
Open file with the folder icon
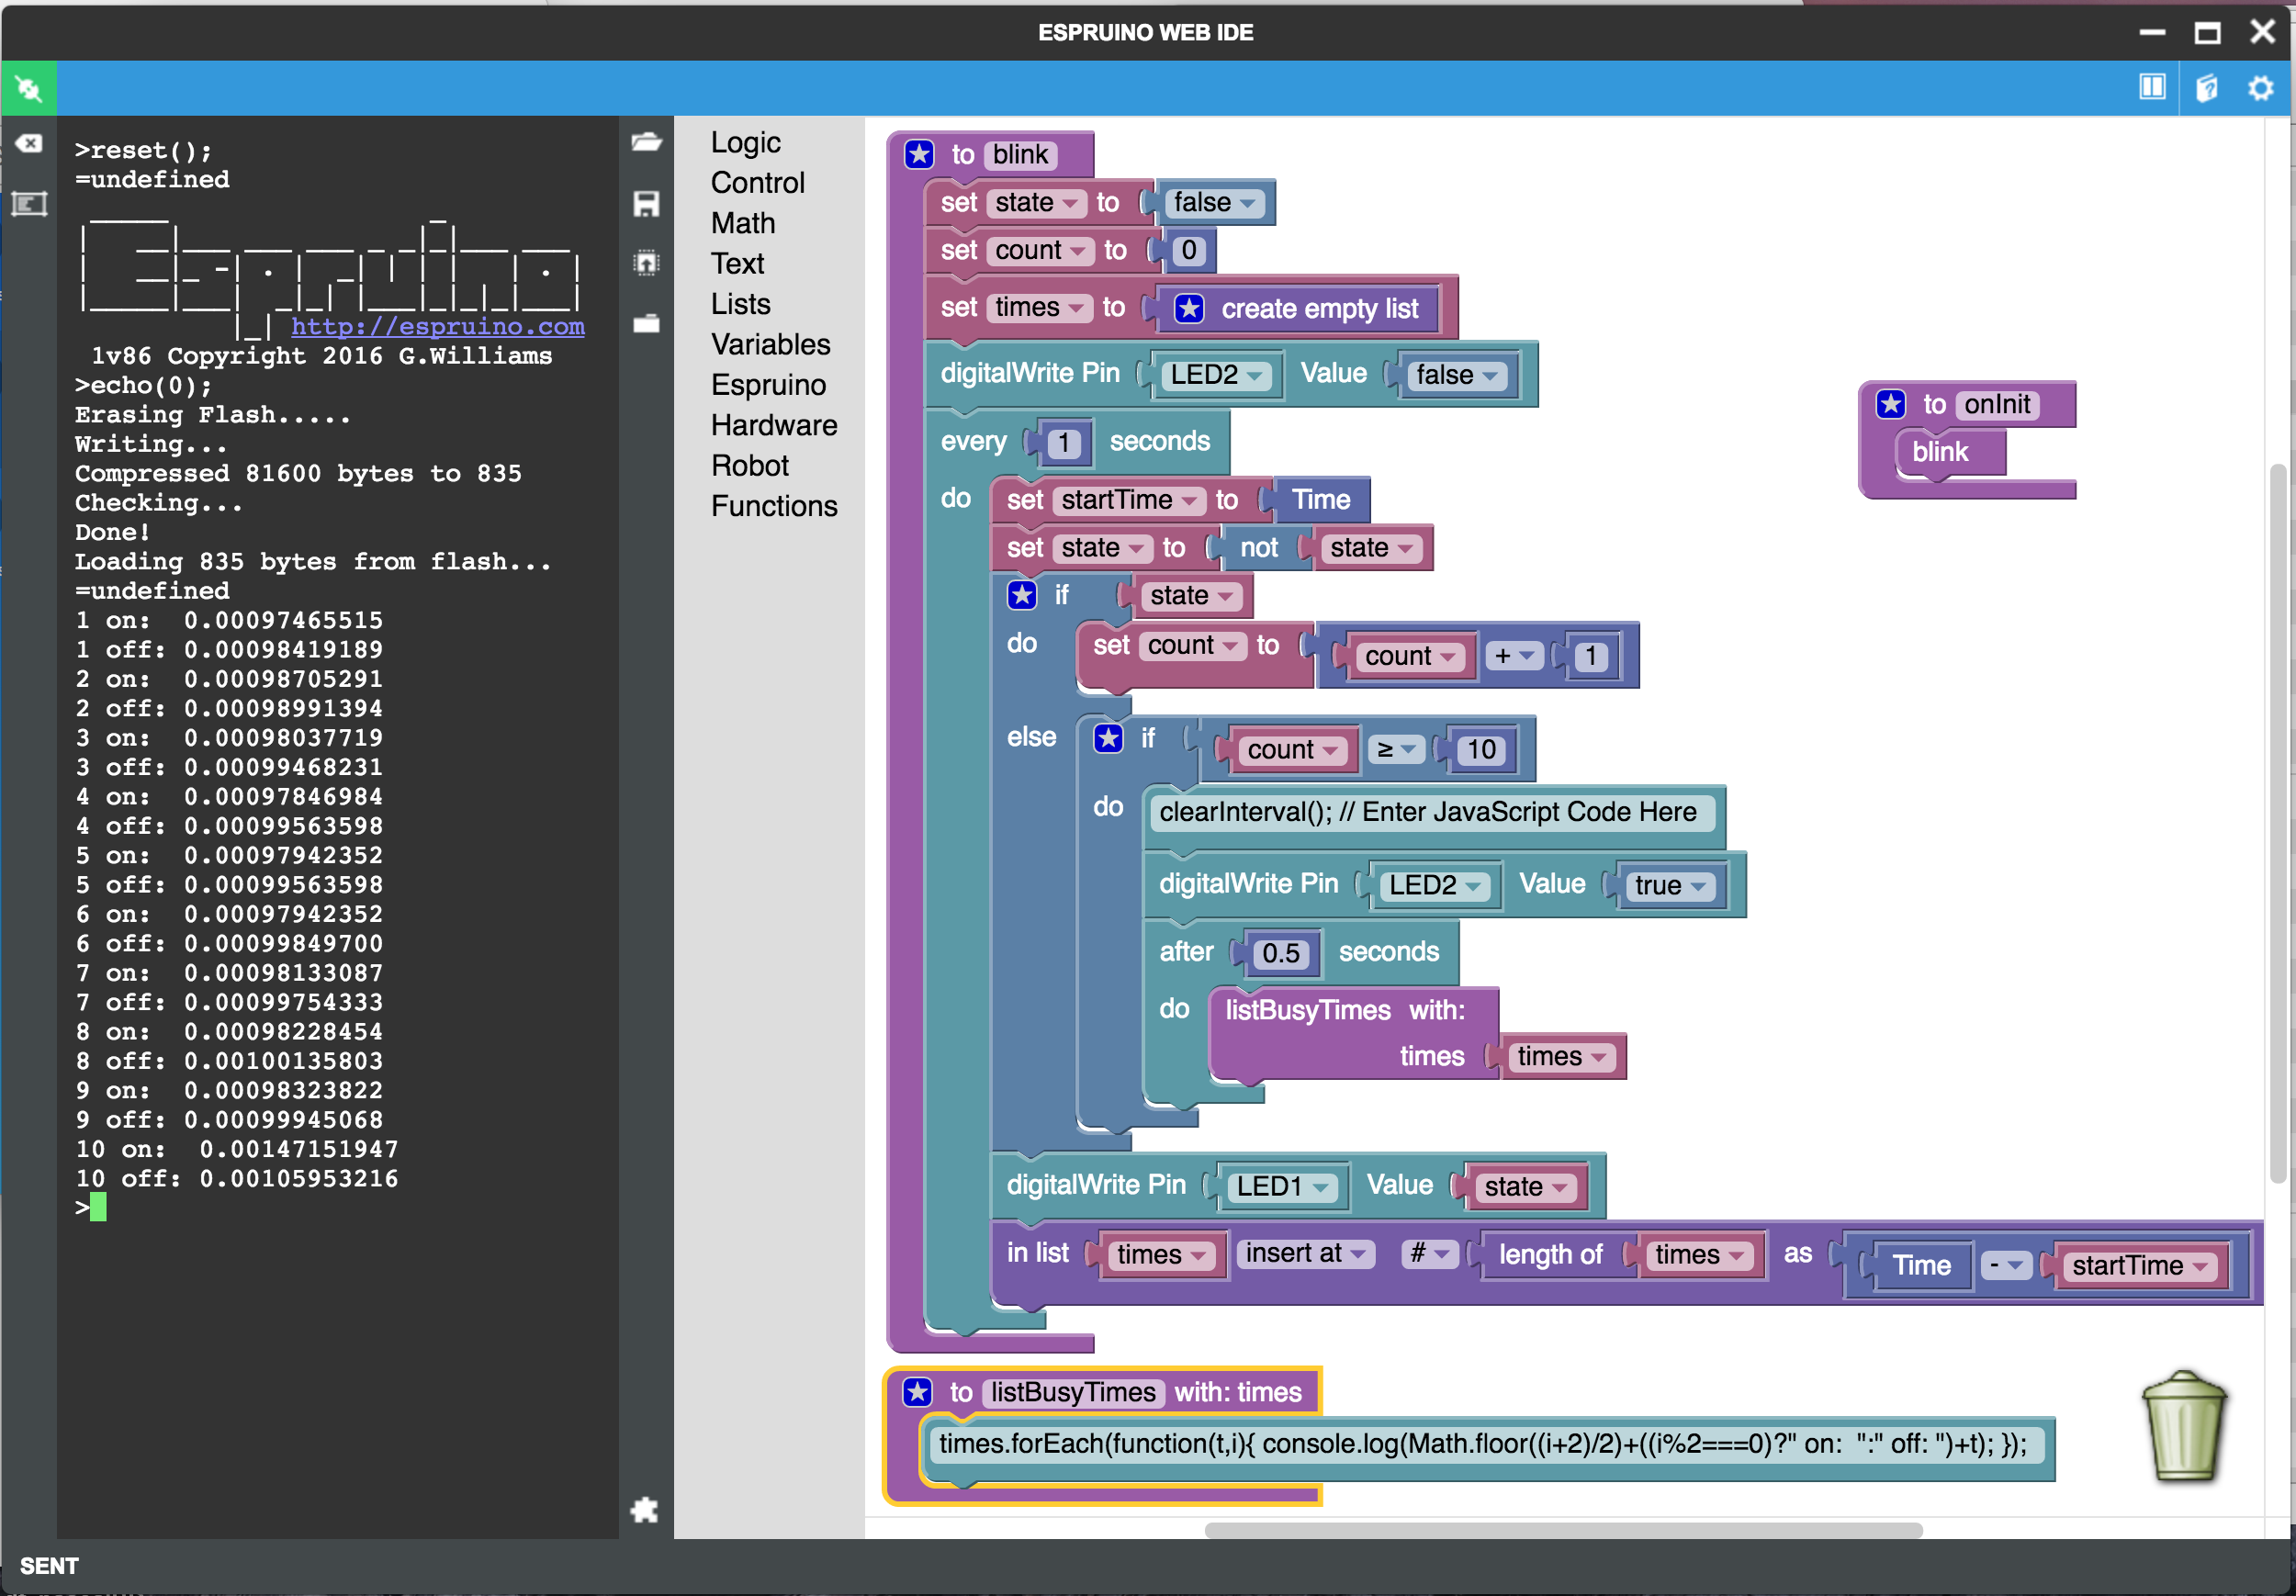pyautogui.click(x=647, y=142)
